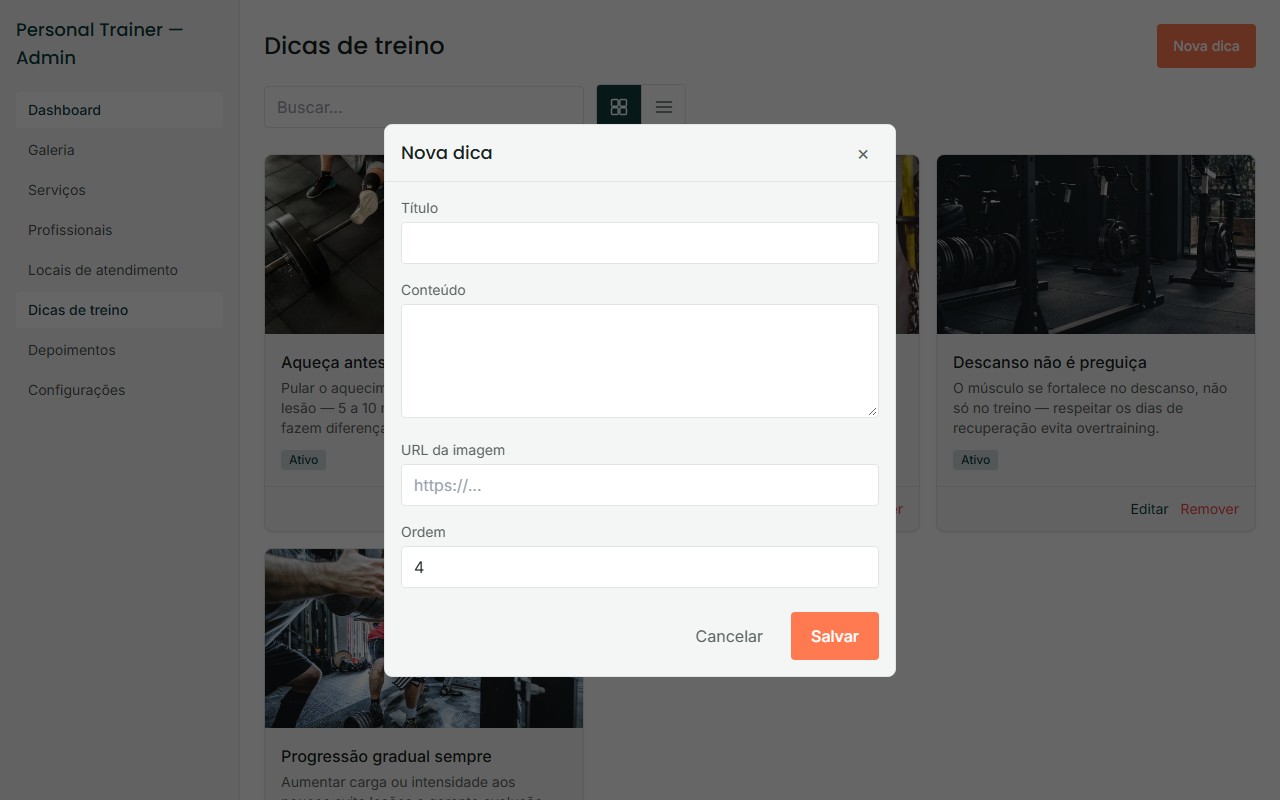Select the Ordem number field

(x=640, y=567)
